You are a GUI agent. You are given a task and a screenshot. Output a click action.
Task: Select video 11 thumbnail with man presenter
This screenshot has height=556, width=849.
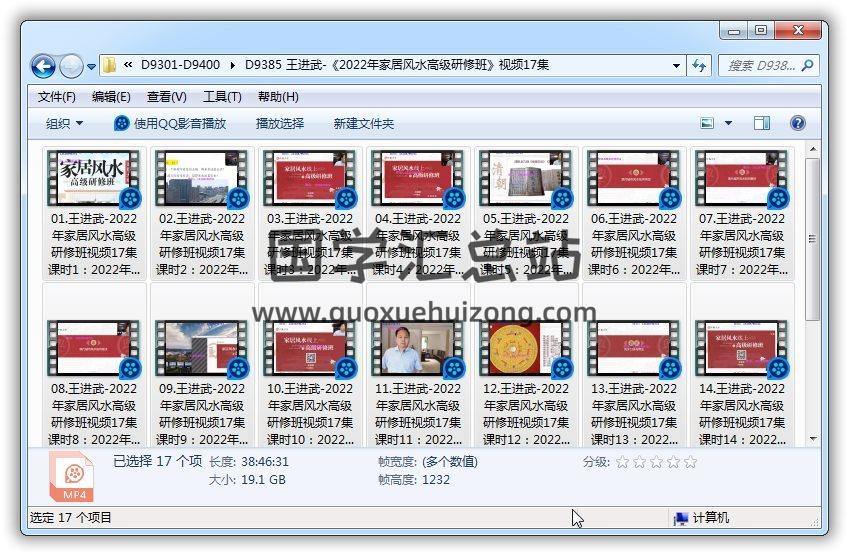[x=414, y=347]
